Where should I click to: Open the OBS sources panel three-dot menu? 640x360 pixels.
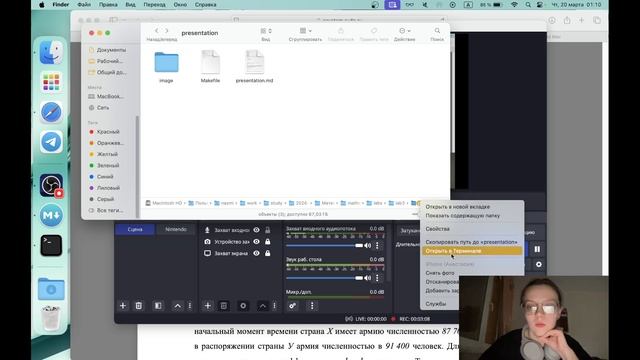[274, 305]
